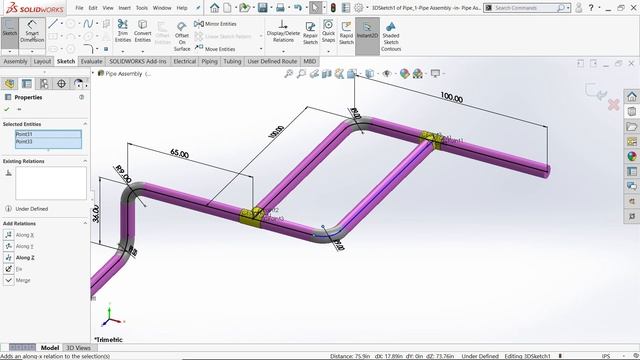The width and height of the screenshot is (640, 360).
Task: Open the Smart Dimension dropdown arrow
Action: (x=32, y=51)
